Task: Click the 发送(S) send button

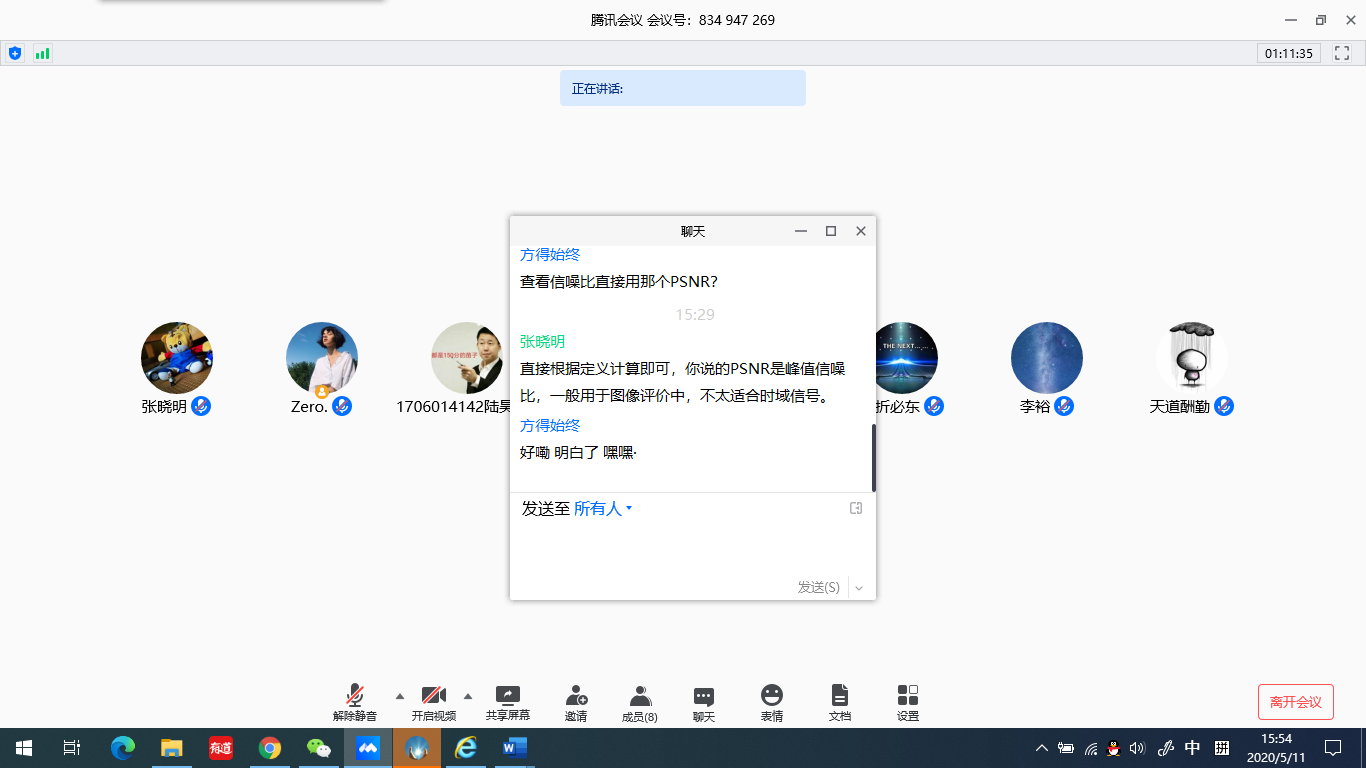Action: tap(817, 588)
